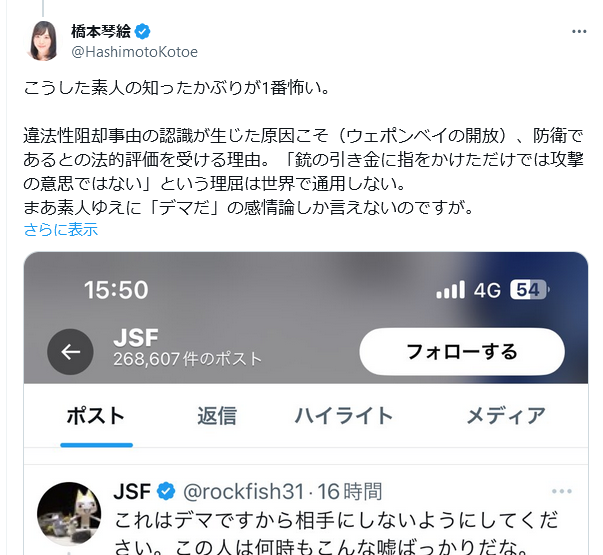Screen dimensions: 603x555
Task: Click the 16時間 timestamp on the JSF post
Action: coord(349,491)
